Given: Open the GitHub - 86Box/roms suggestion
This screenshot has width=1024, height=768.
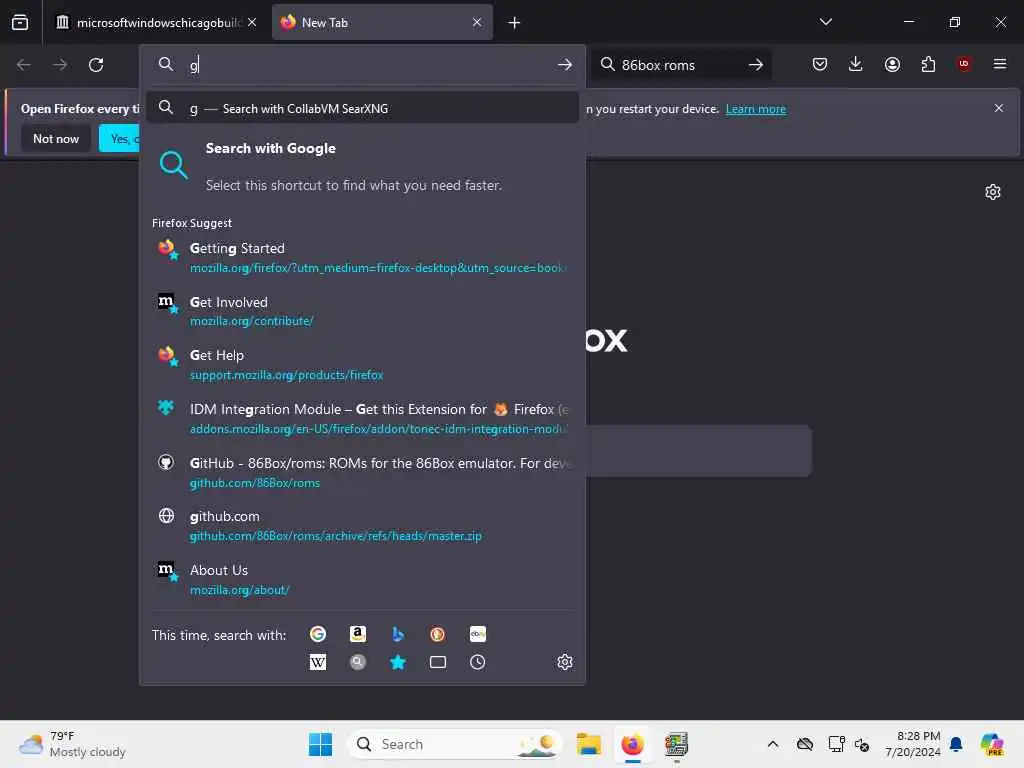Looking at the screenshot, I should [x=362, y=472].
